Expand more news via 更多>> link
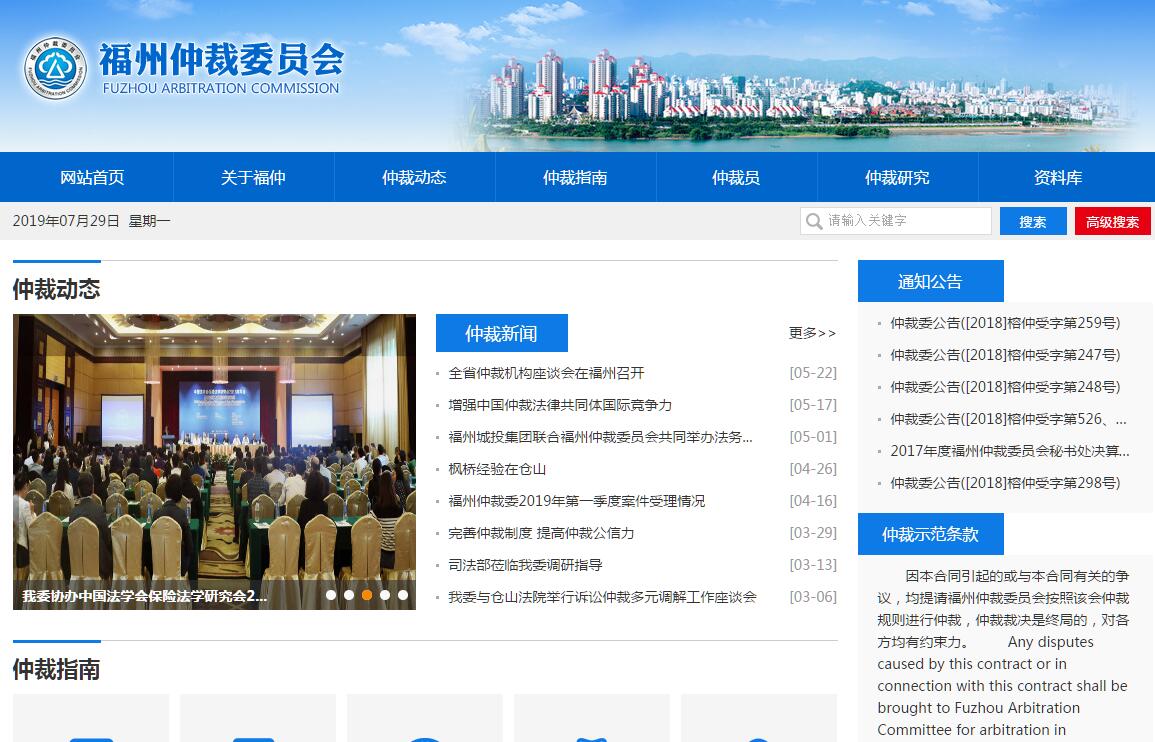This screenshot has width=1155, height=742. click(x=812, y=333)
